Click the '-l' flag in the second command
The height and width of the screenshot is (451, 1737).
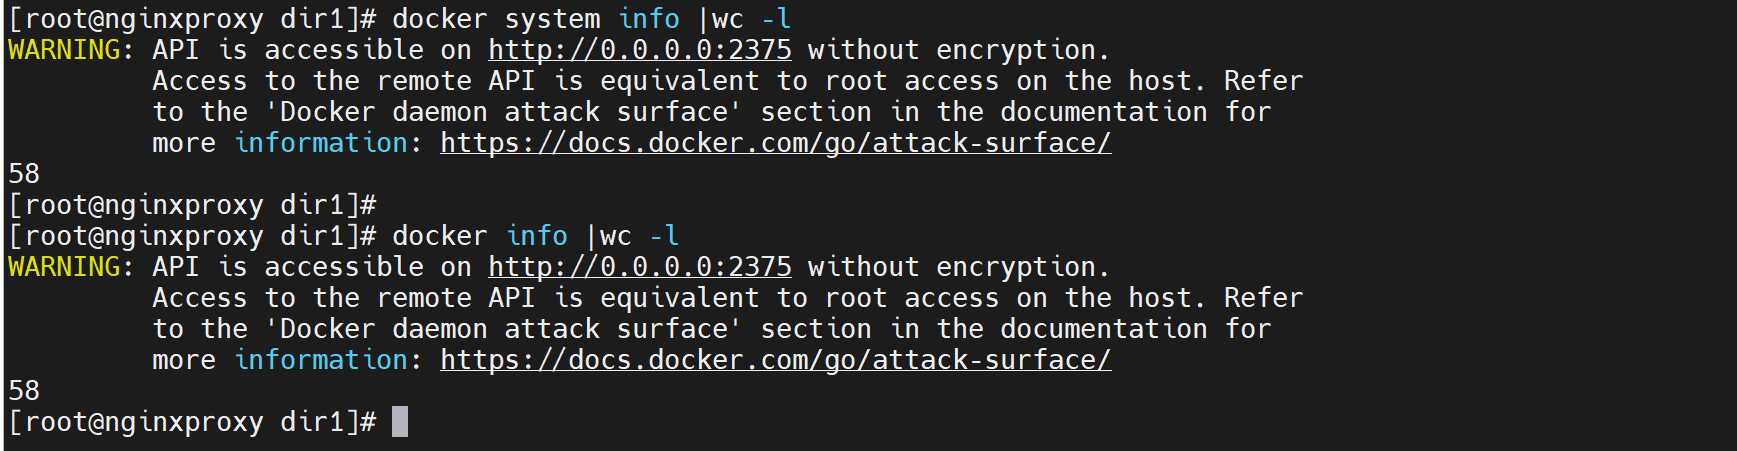click(664, 236)
